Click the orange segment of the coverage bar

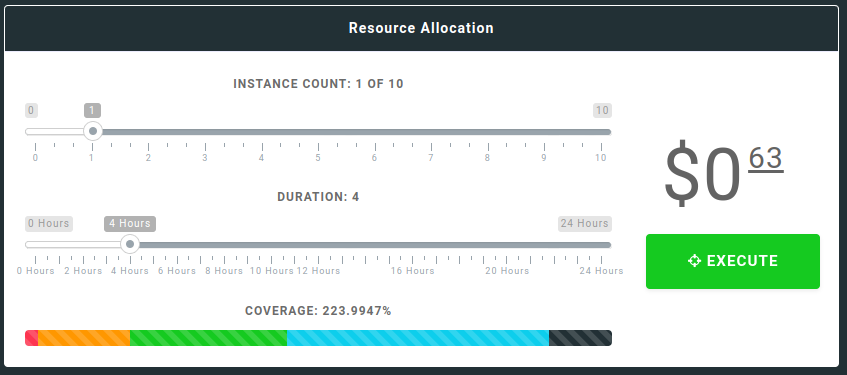pyautogui.click(x=84, y=338)
